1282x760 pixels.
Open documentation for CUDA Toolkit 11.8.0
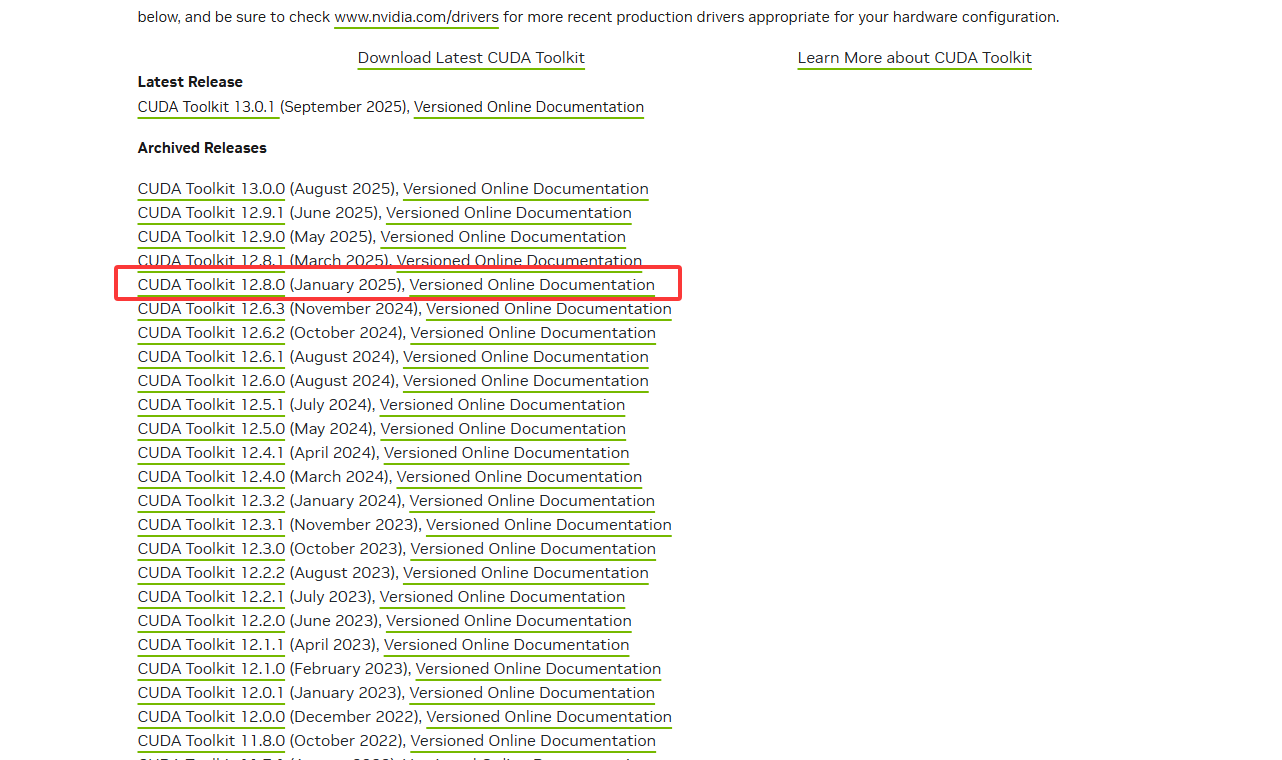point(533,741)
